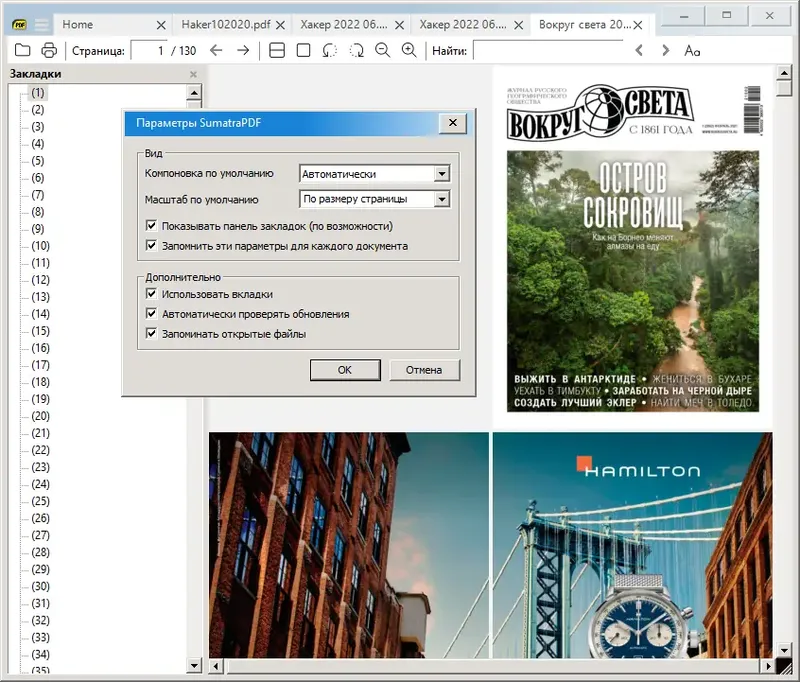Close the Haker102020.pdf tab
This screenshot has height=682, width=800.
tap(280, 25)
